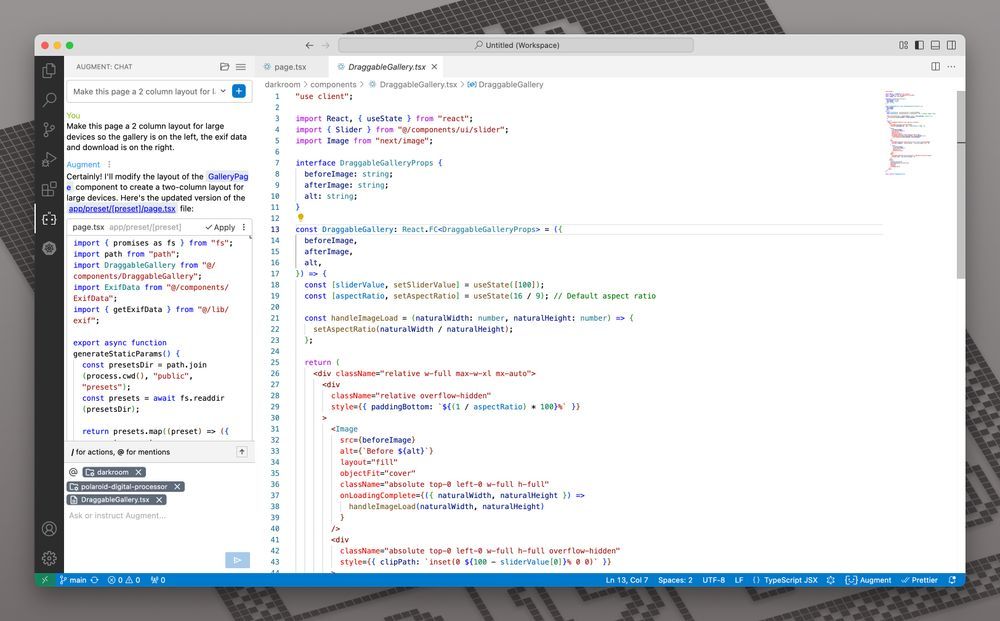Open the Manage gear in activity bar
The width and height of the screenshot is (1000, 621).
coord(49,559)
